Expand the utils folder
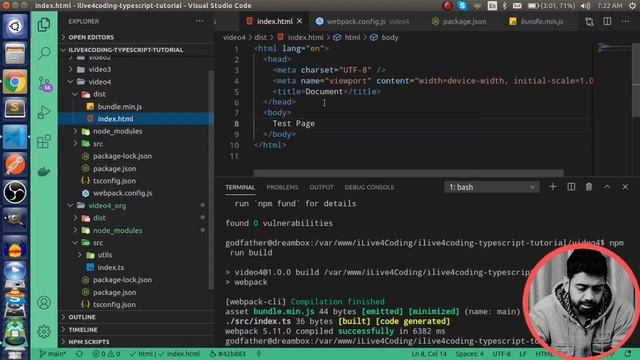 coord(137,255)
